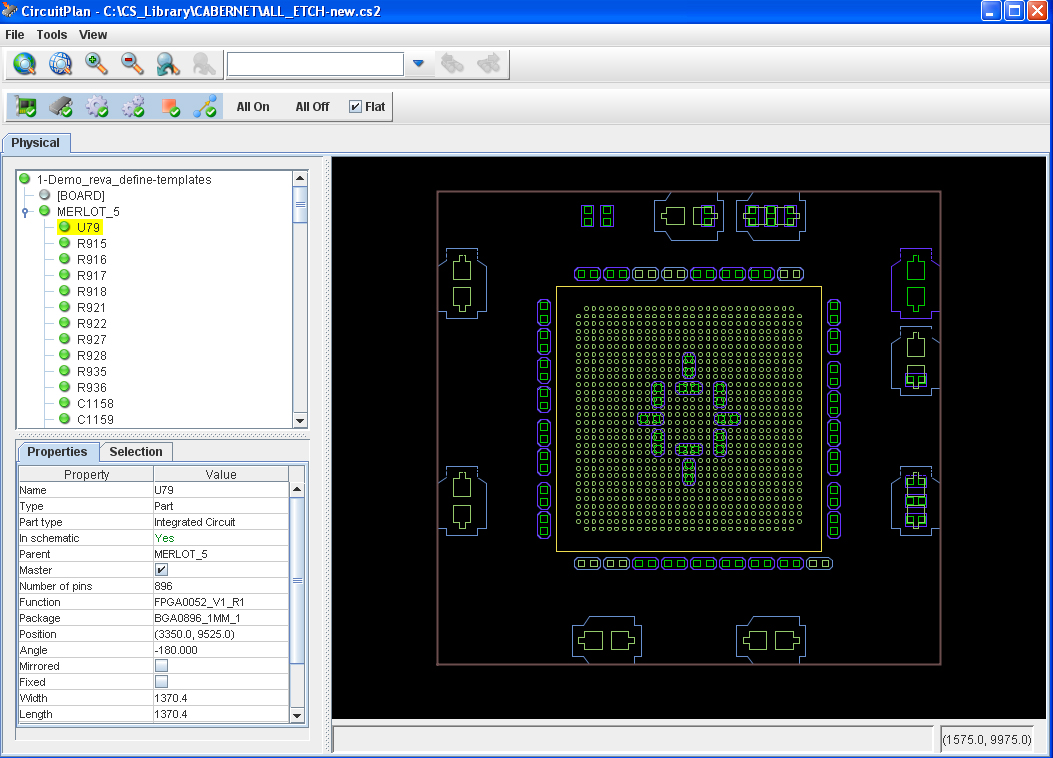Click the BGA0896_1MM_1 package value
Image resolution: width=1053 pixels, height=758 pixels.
pyautogui.click(x=197, y=618)
